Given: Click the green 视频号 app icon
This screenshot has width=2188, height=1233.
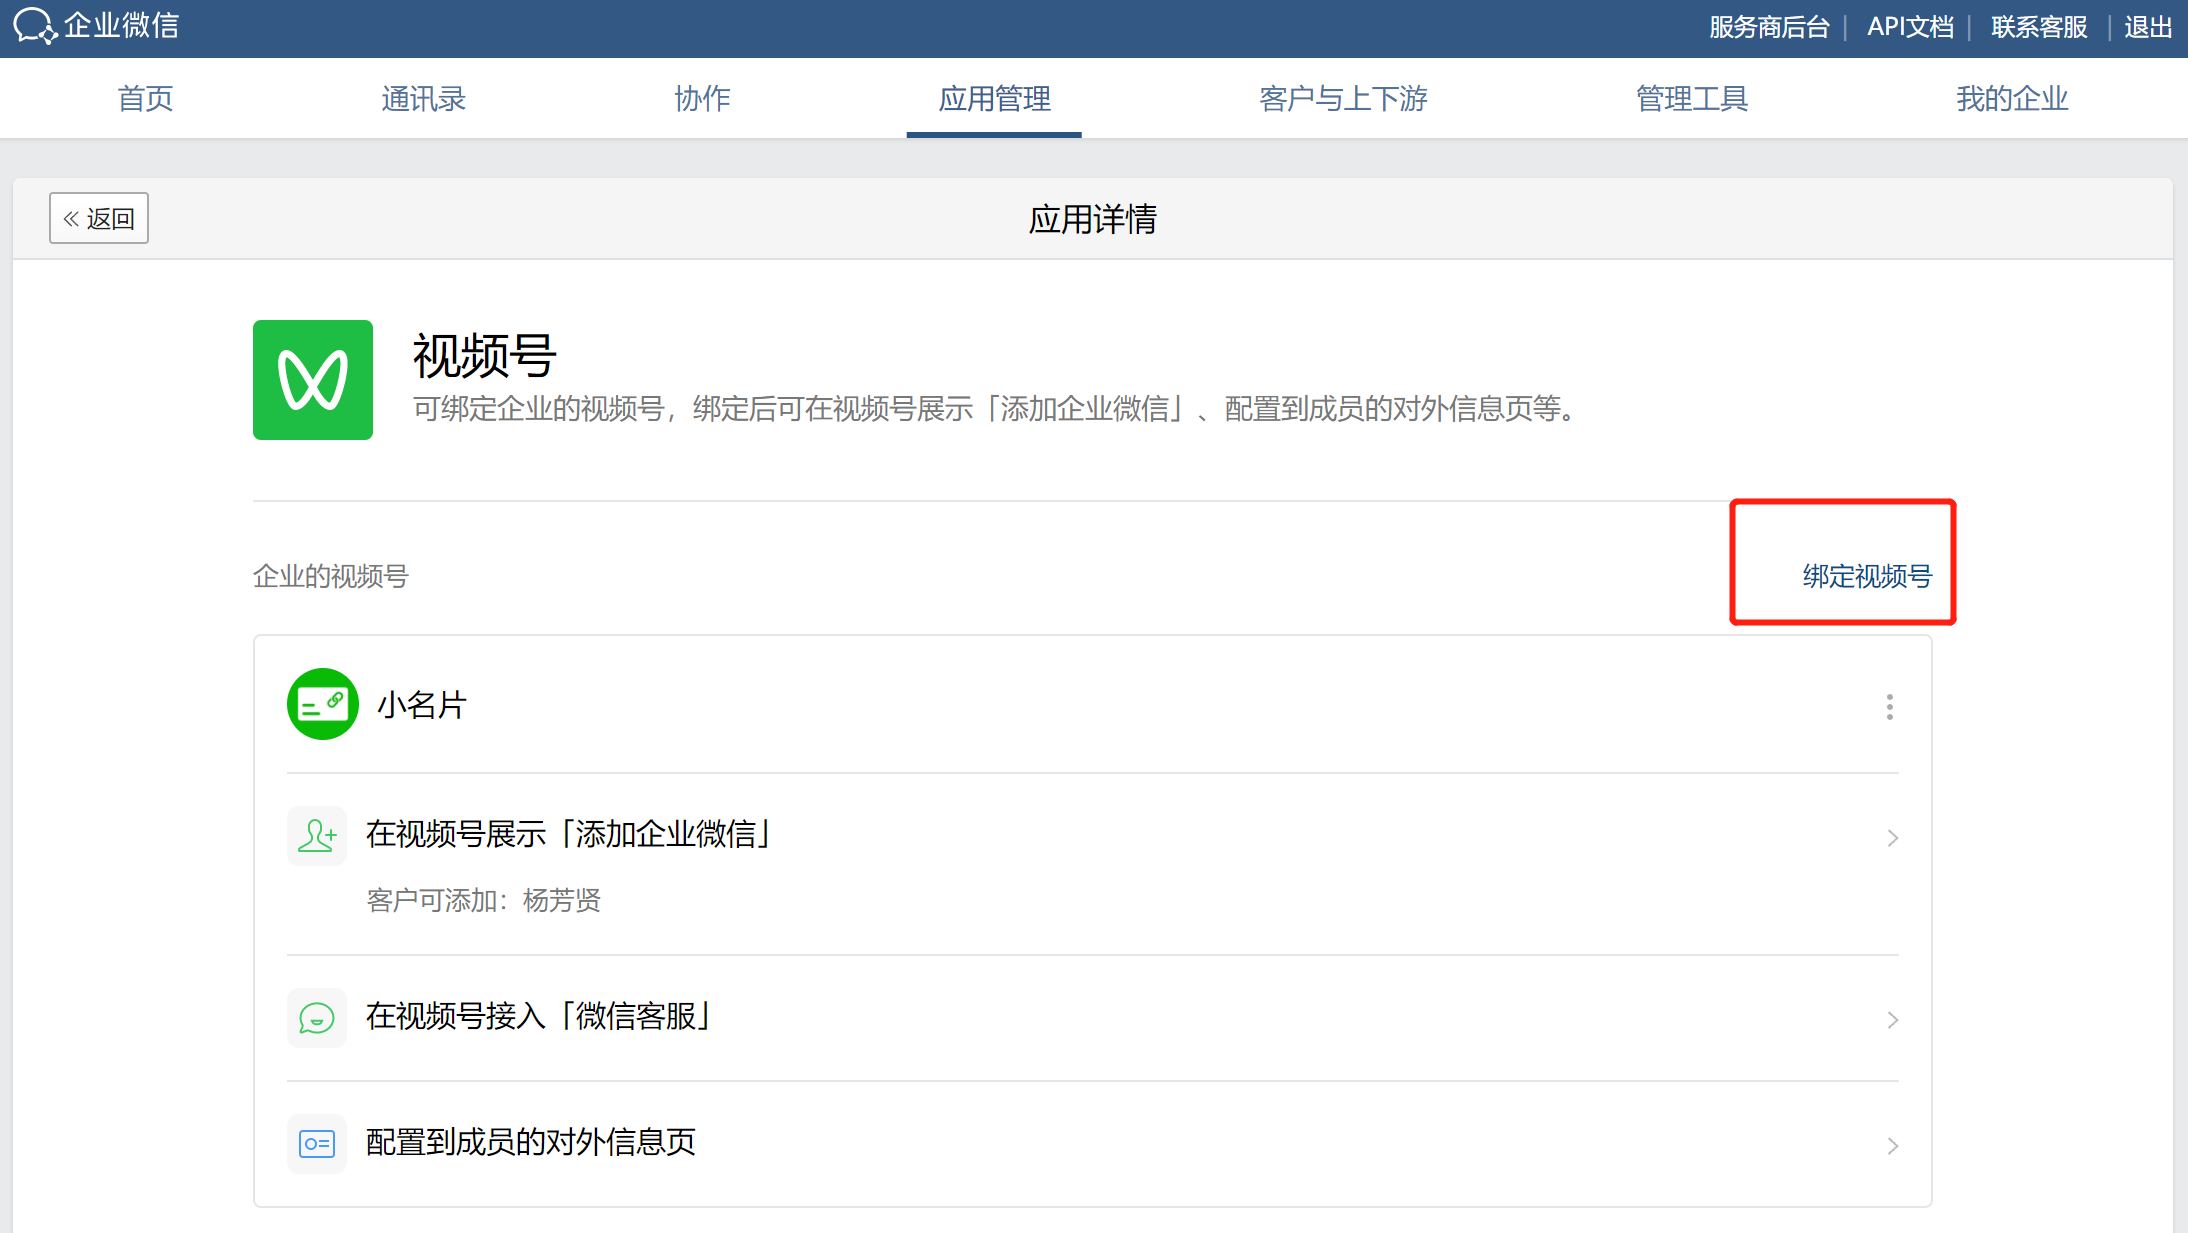Looking at the screenshot, I should tap(313, 380).
